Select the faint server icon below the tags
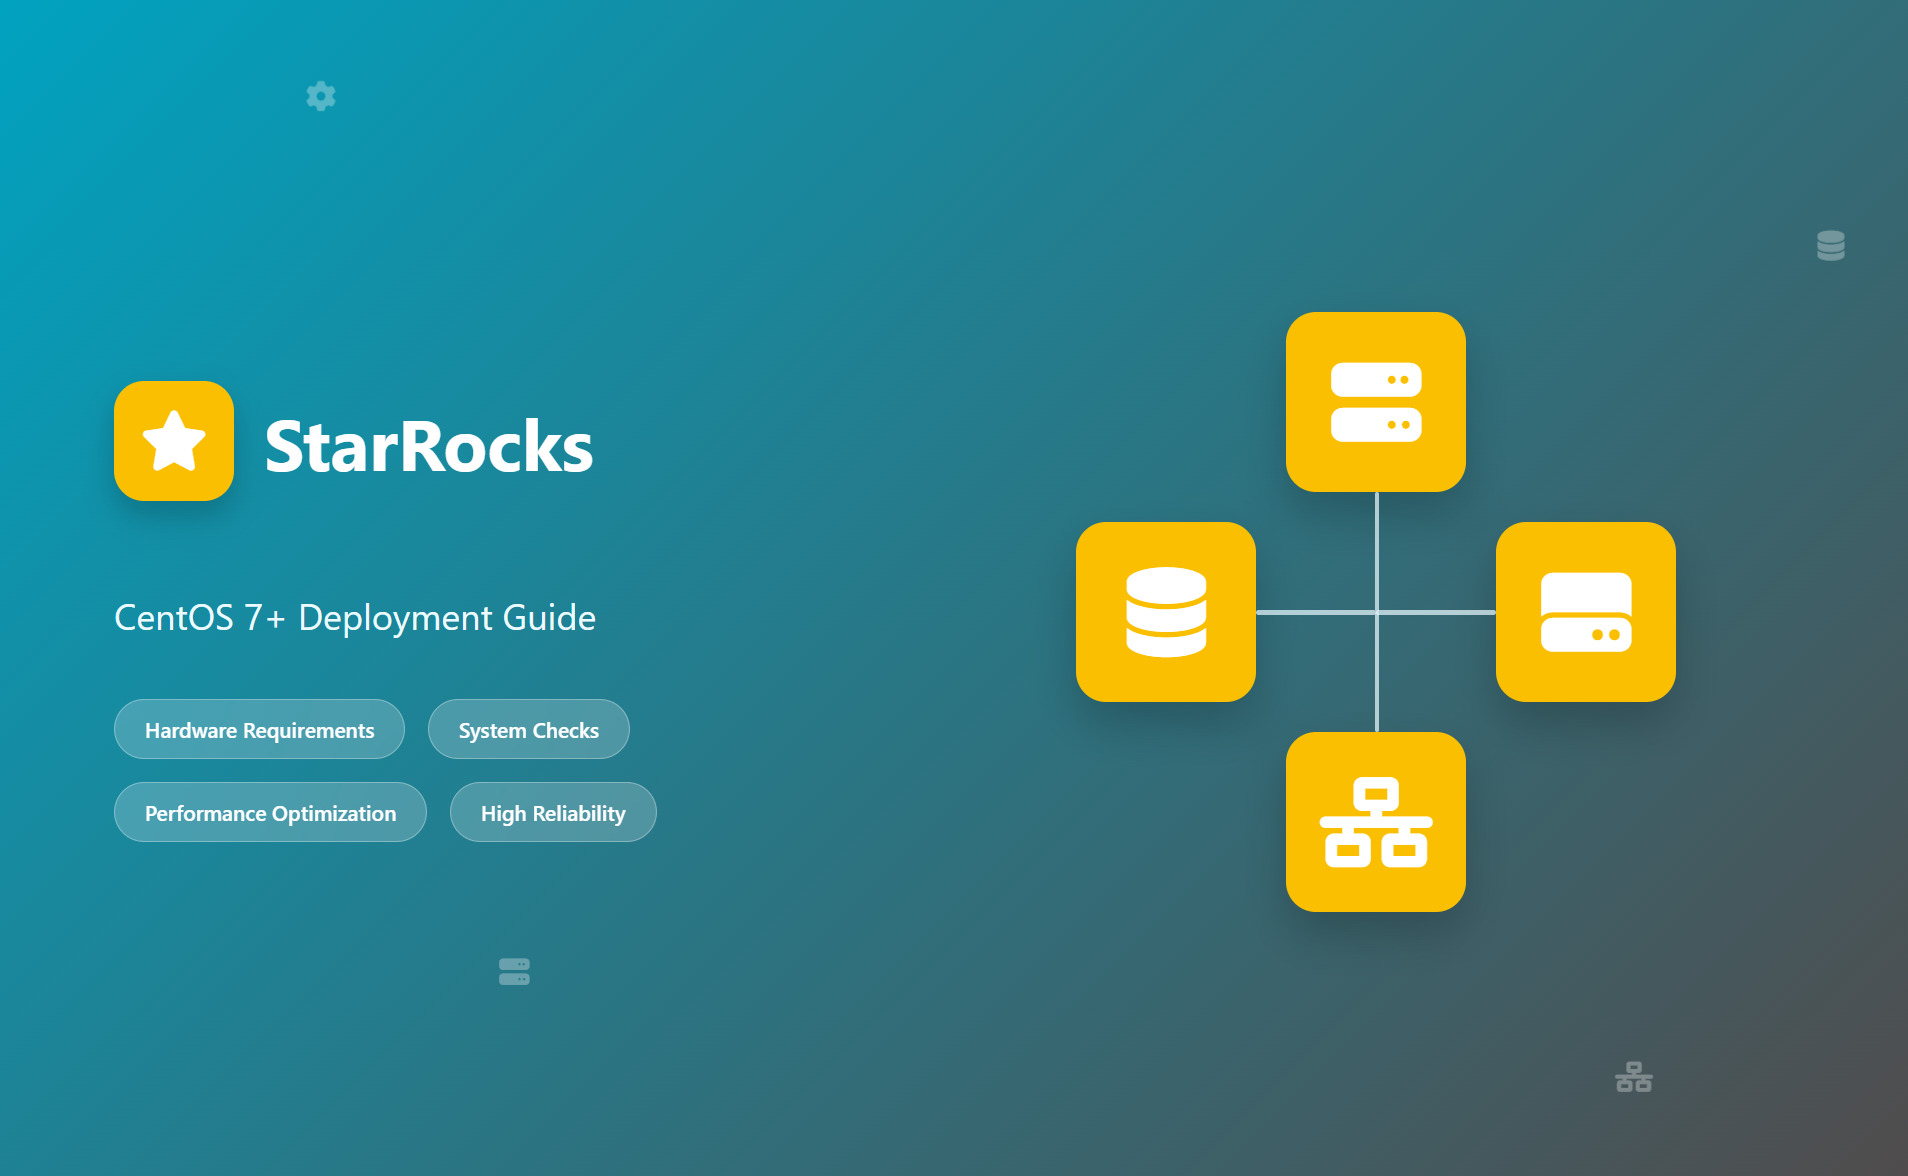The image size is (1908, 1176). coord(513,971)
